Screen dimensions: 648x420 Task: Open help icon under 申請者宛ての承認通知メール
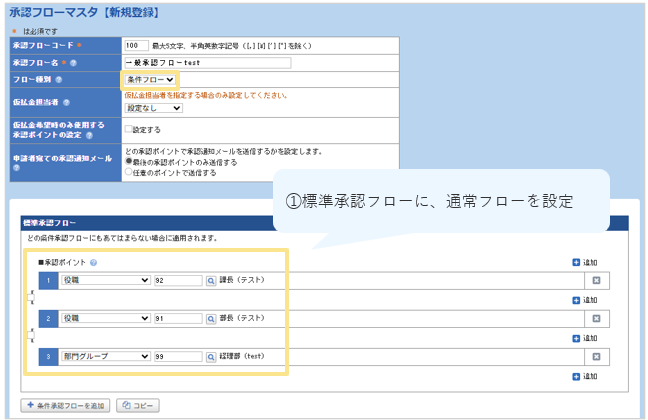point(16,167)
